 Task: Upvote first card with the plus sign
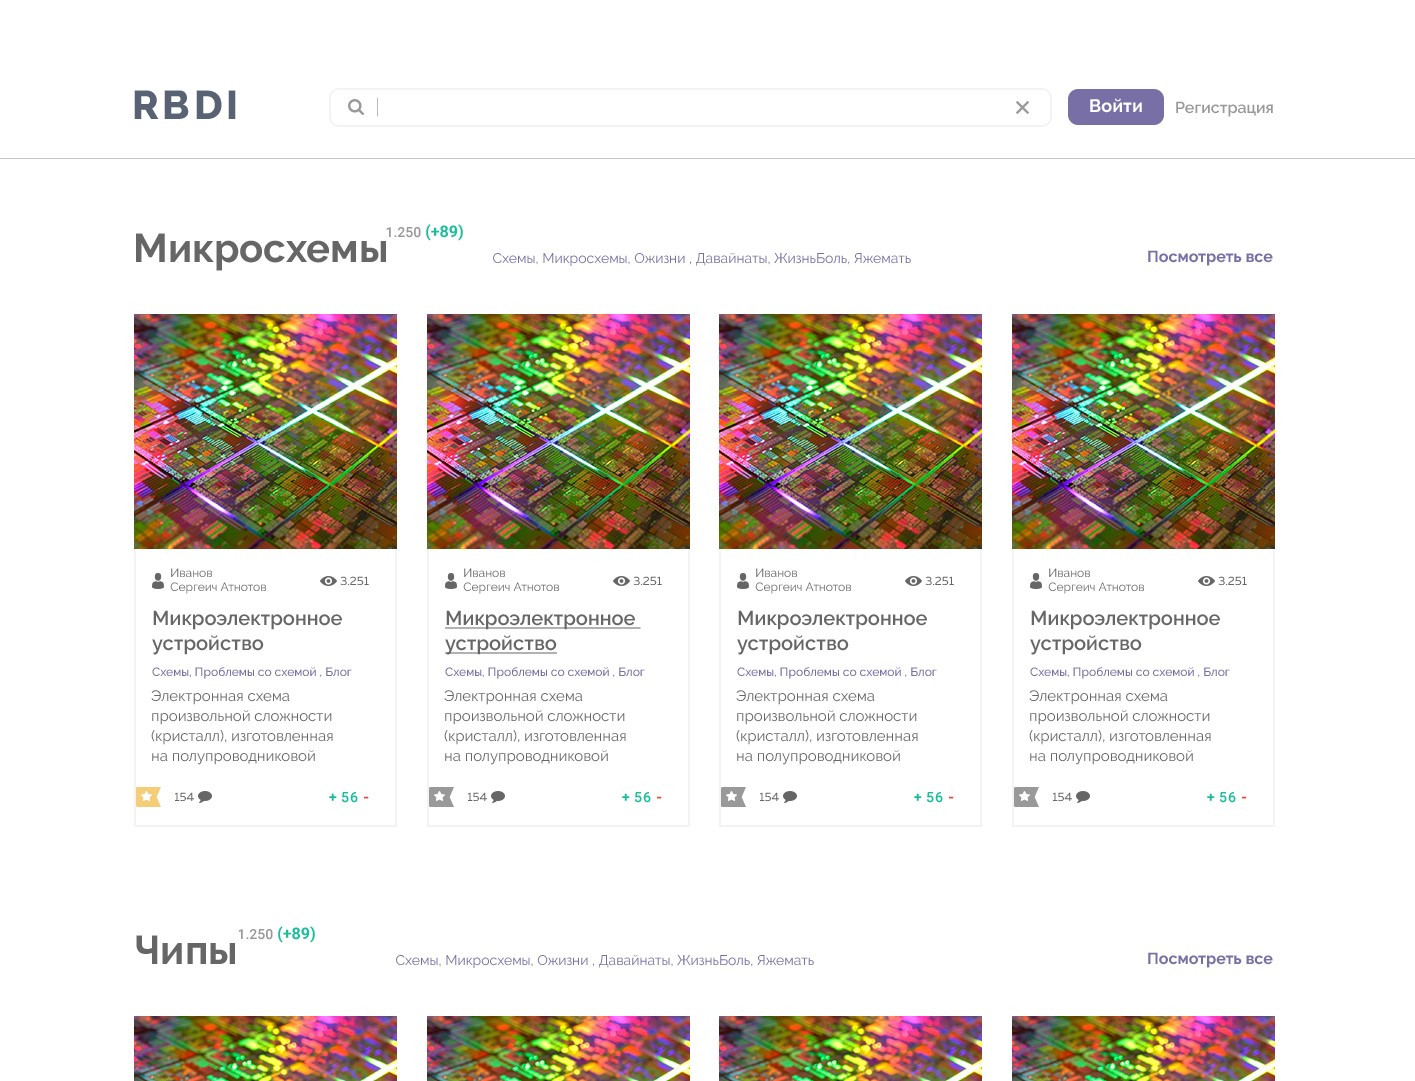click(332, 797)
